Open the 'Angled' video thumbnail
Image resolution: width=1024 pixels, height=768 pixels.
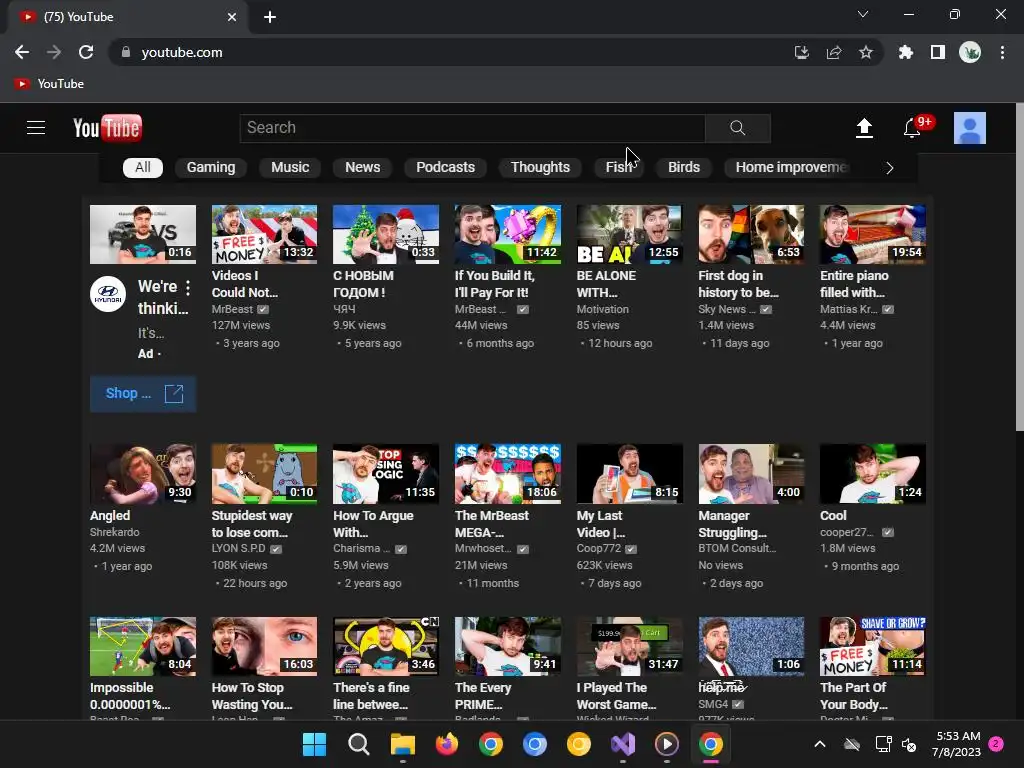[x=143, y=474]
